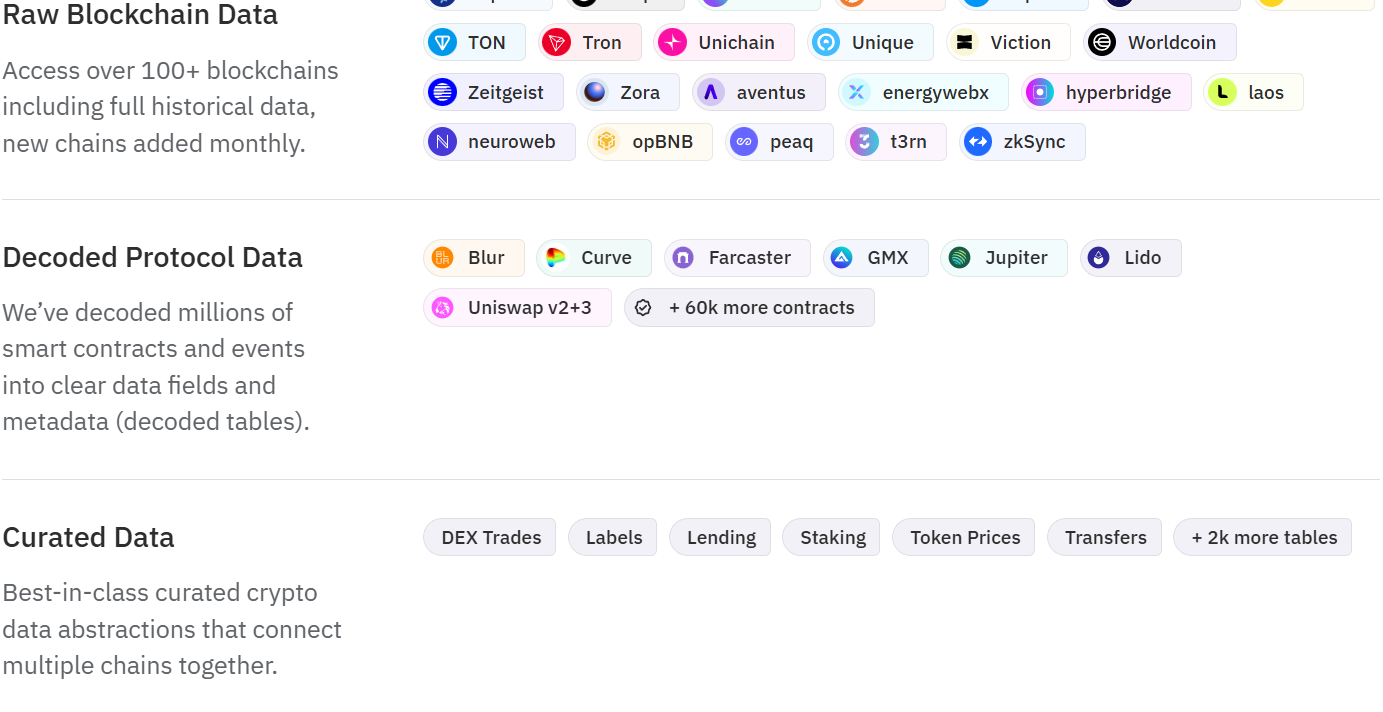Click the 'Unichain' chain name

point(737,42)
